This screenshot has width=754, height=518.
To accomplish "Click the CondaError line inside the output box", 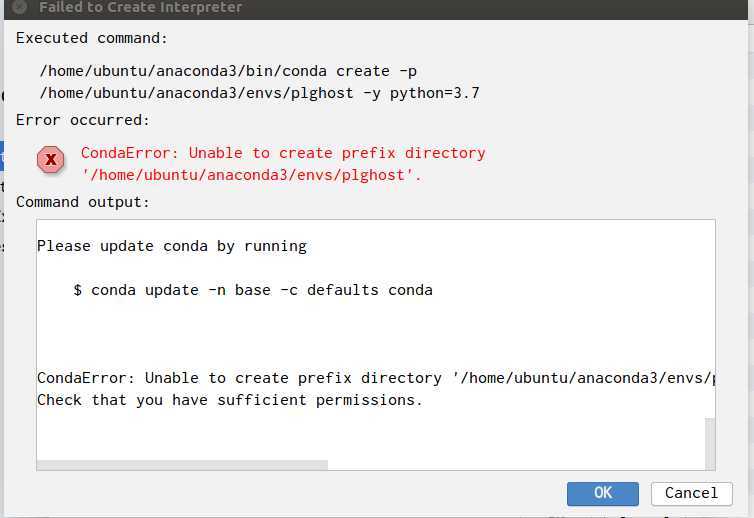I will 376,378.
